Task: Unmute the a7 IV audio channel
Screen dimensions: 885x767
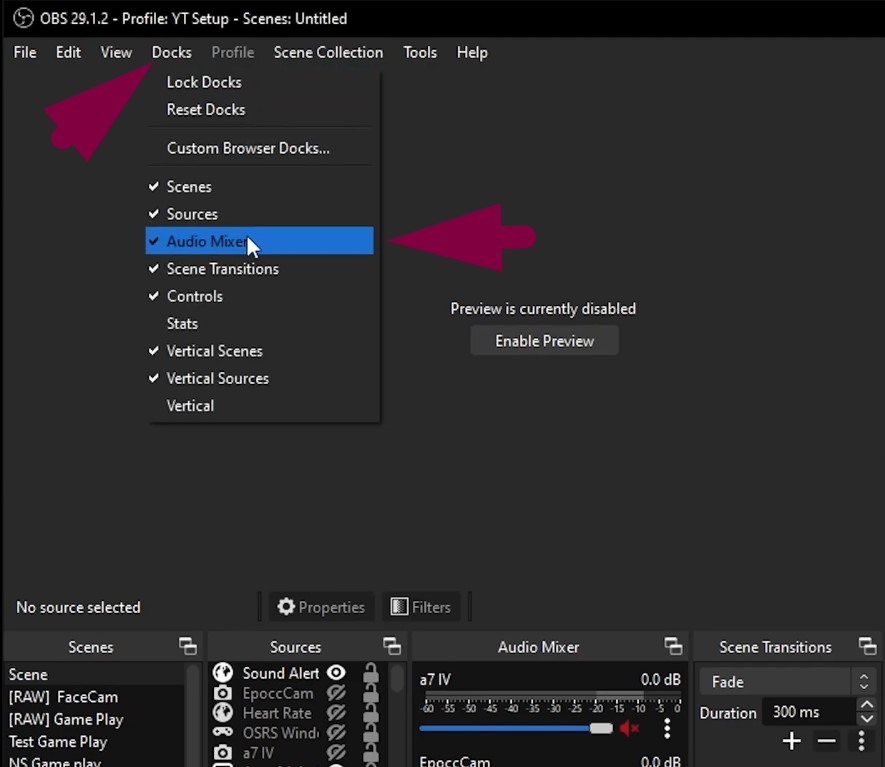Action: tap(629, 729)
